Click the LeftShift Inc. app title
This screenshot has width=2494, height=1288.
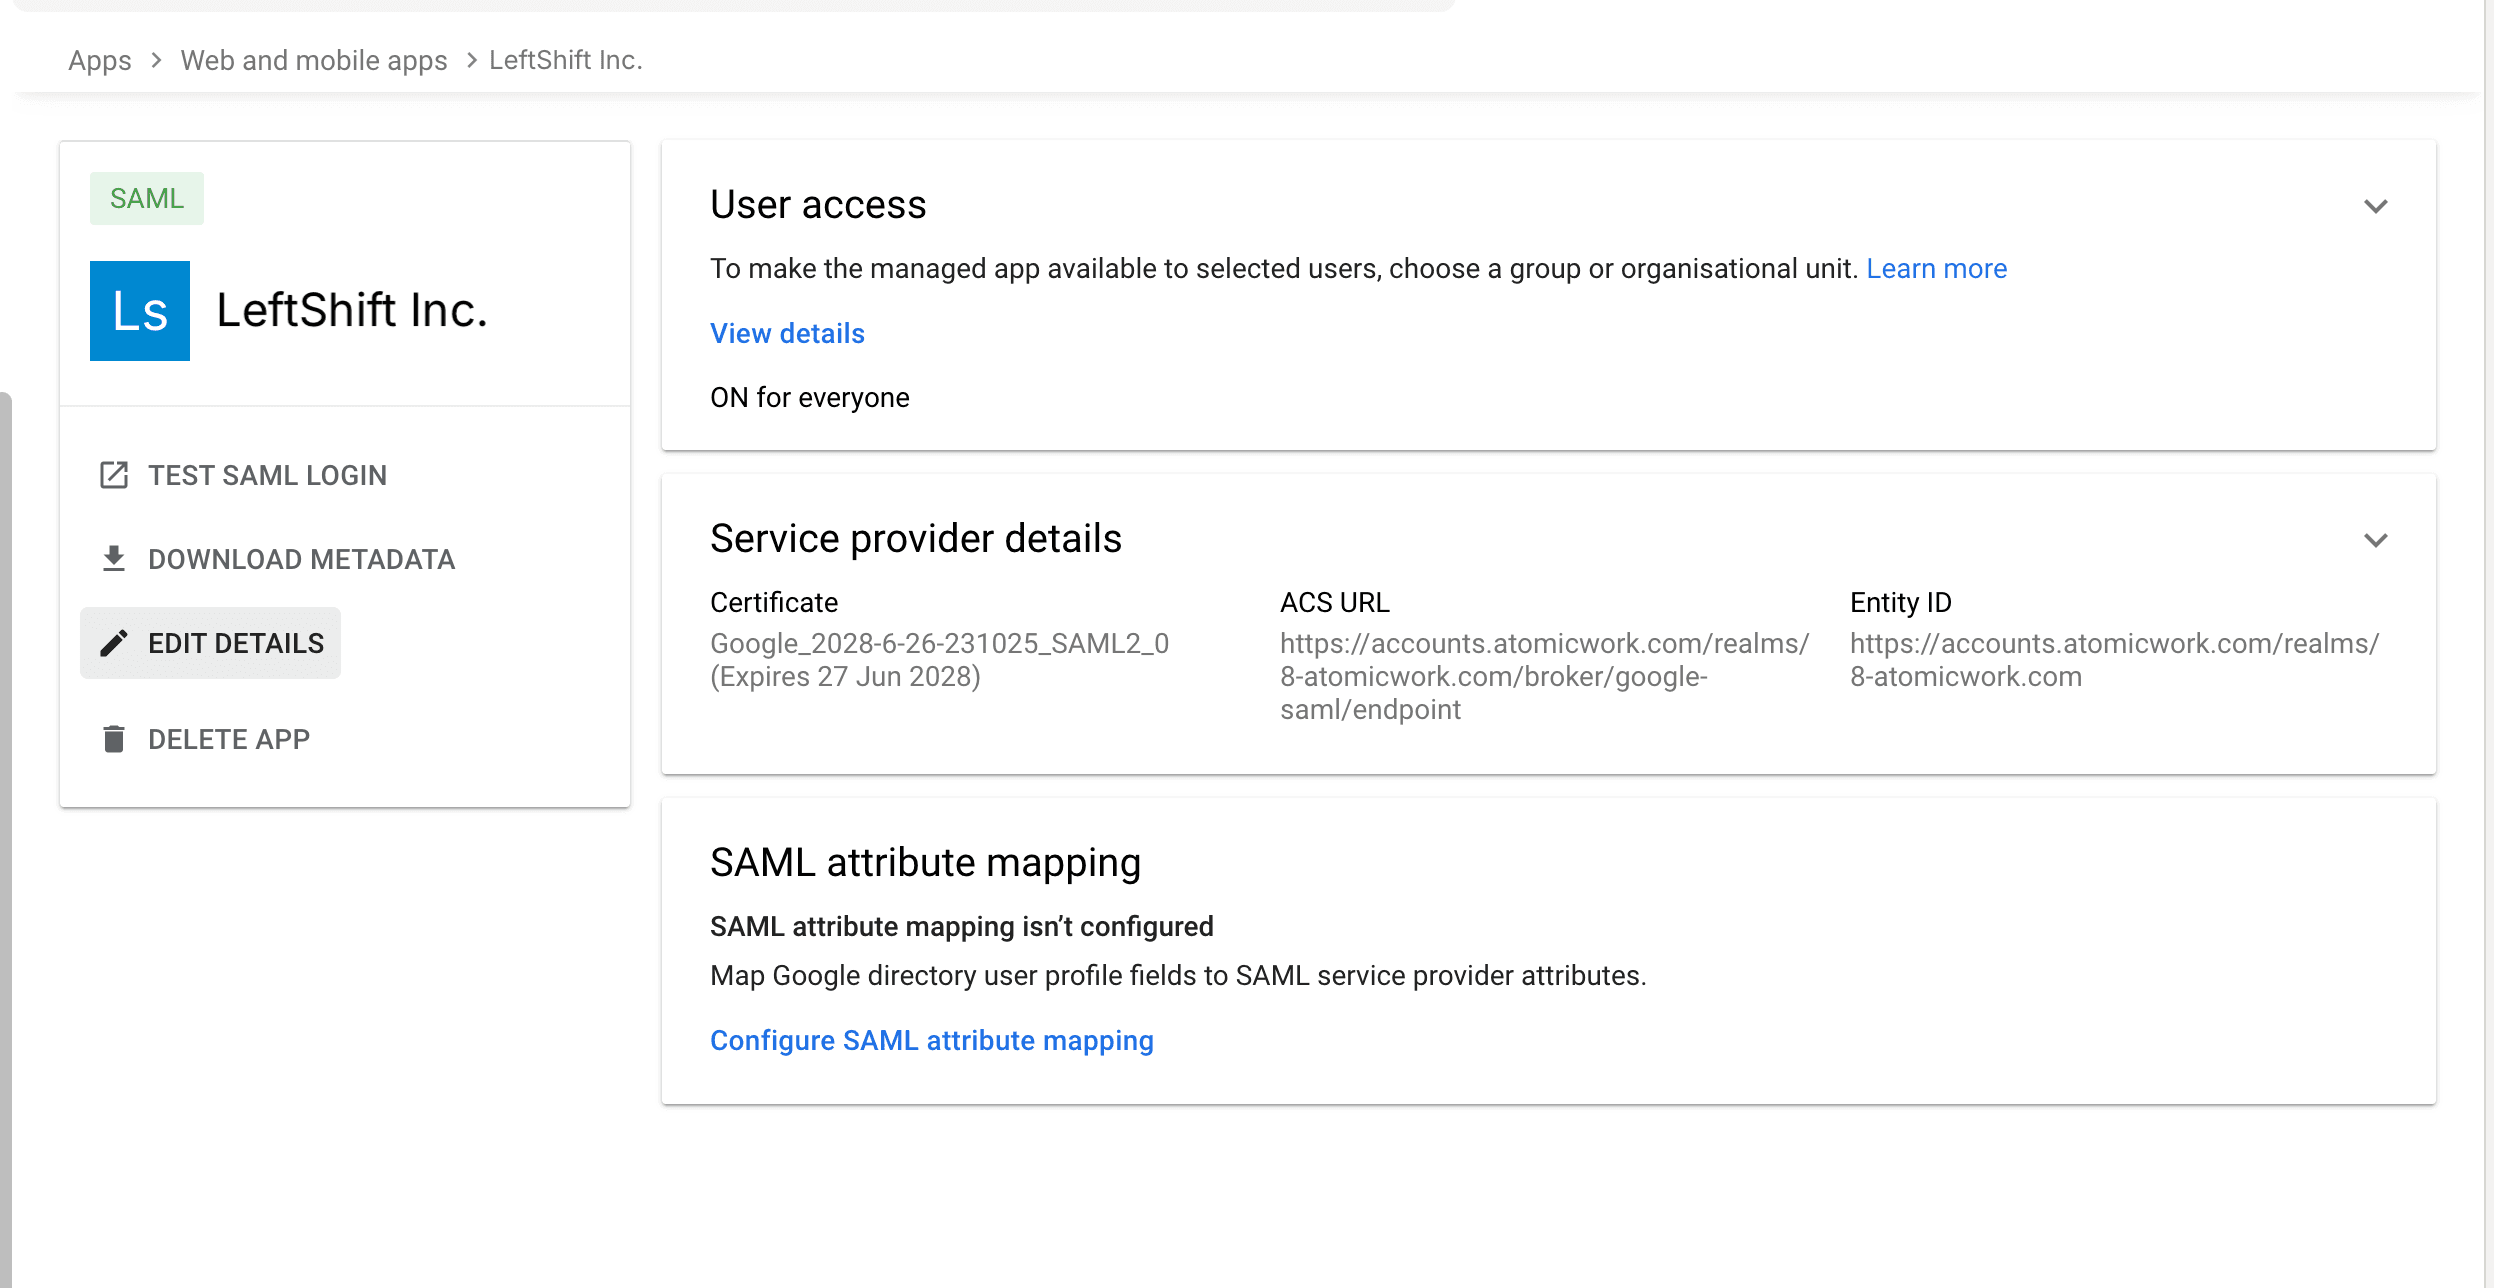tap(352, 310)
